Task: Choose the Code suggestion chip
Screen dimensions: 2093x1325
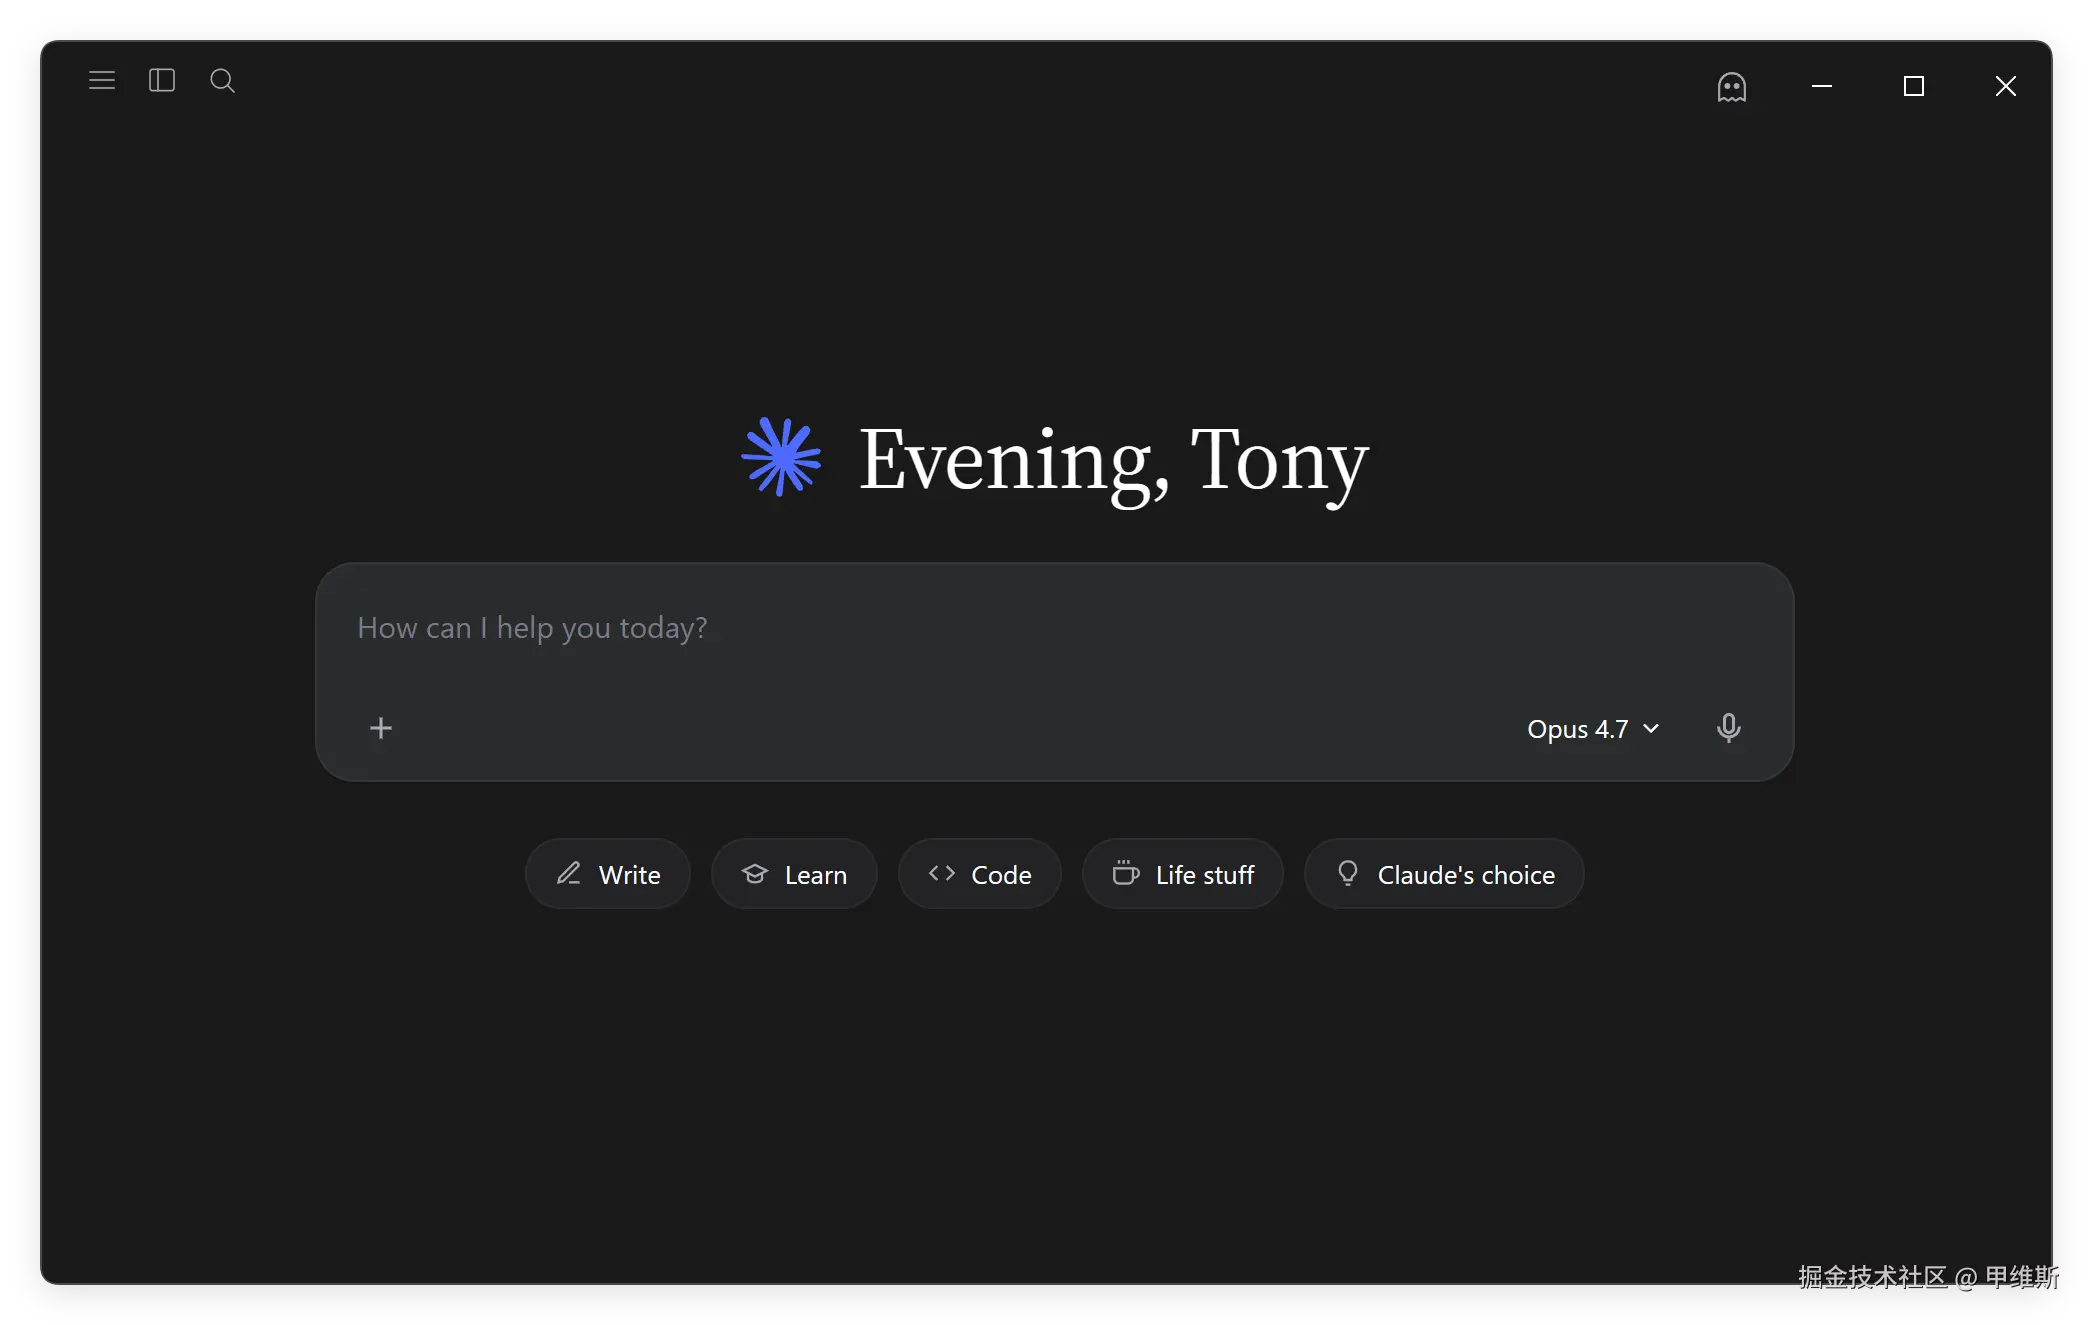Action: coord(980,874)
